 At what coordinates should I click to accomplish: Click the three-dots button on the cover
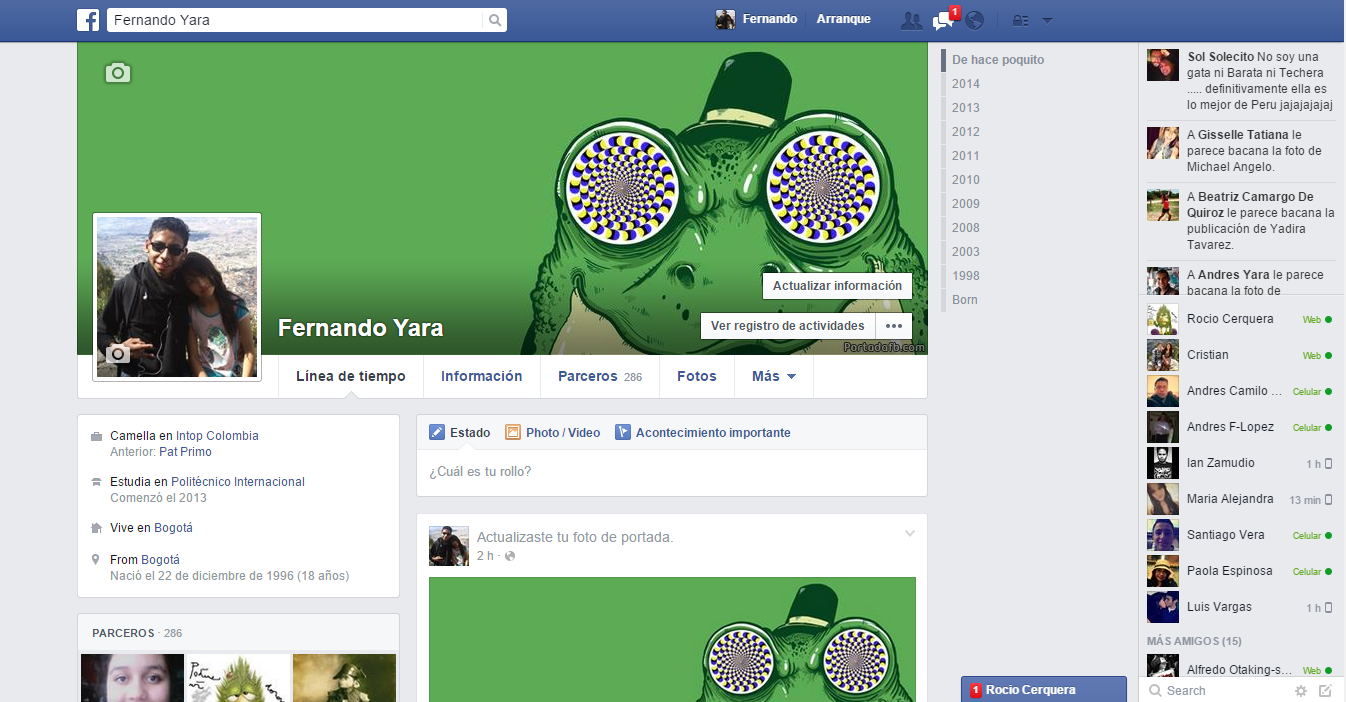[894, 326]
